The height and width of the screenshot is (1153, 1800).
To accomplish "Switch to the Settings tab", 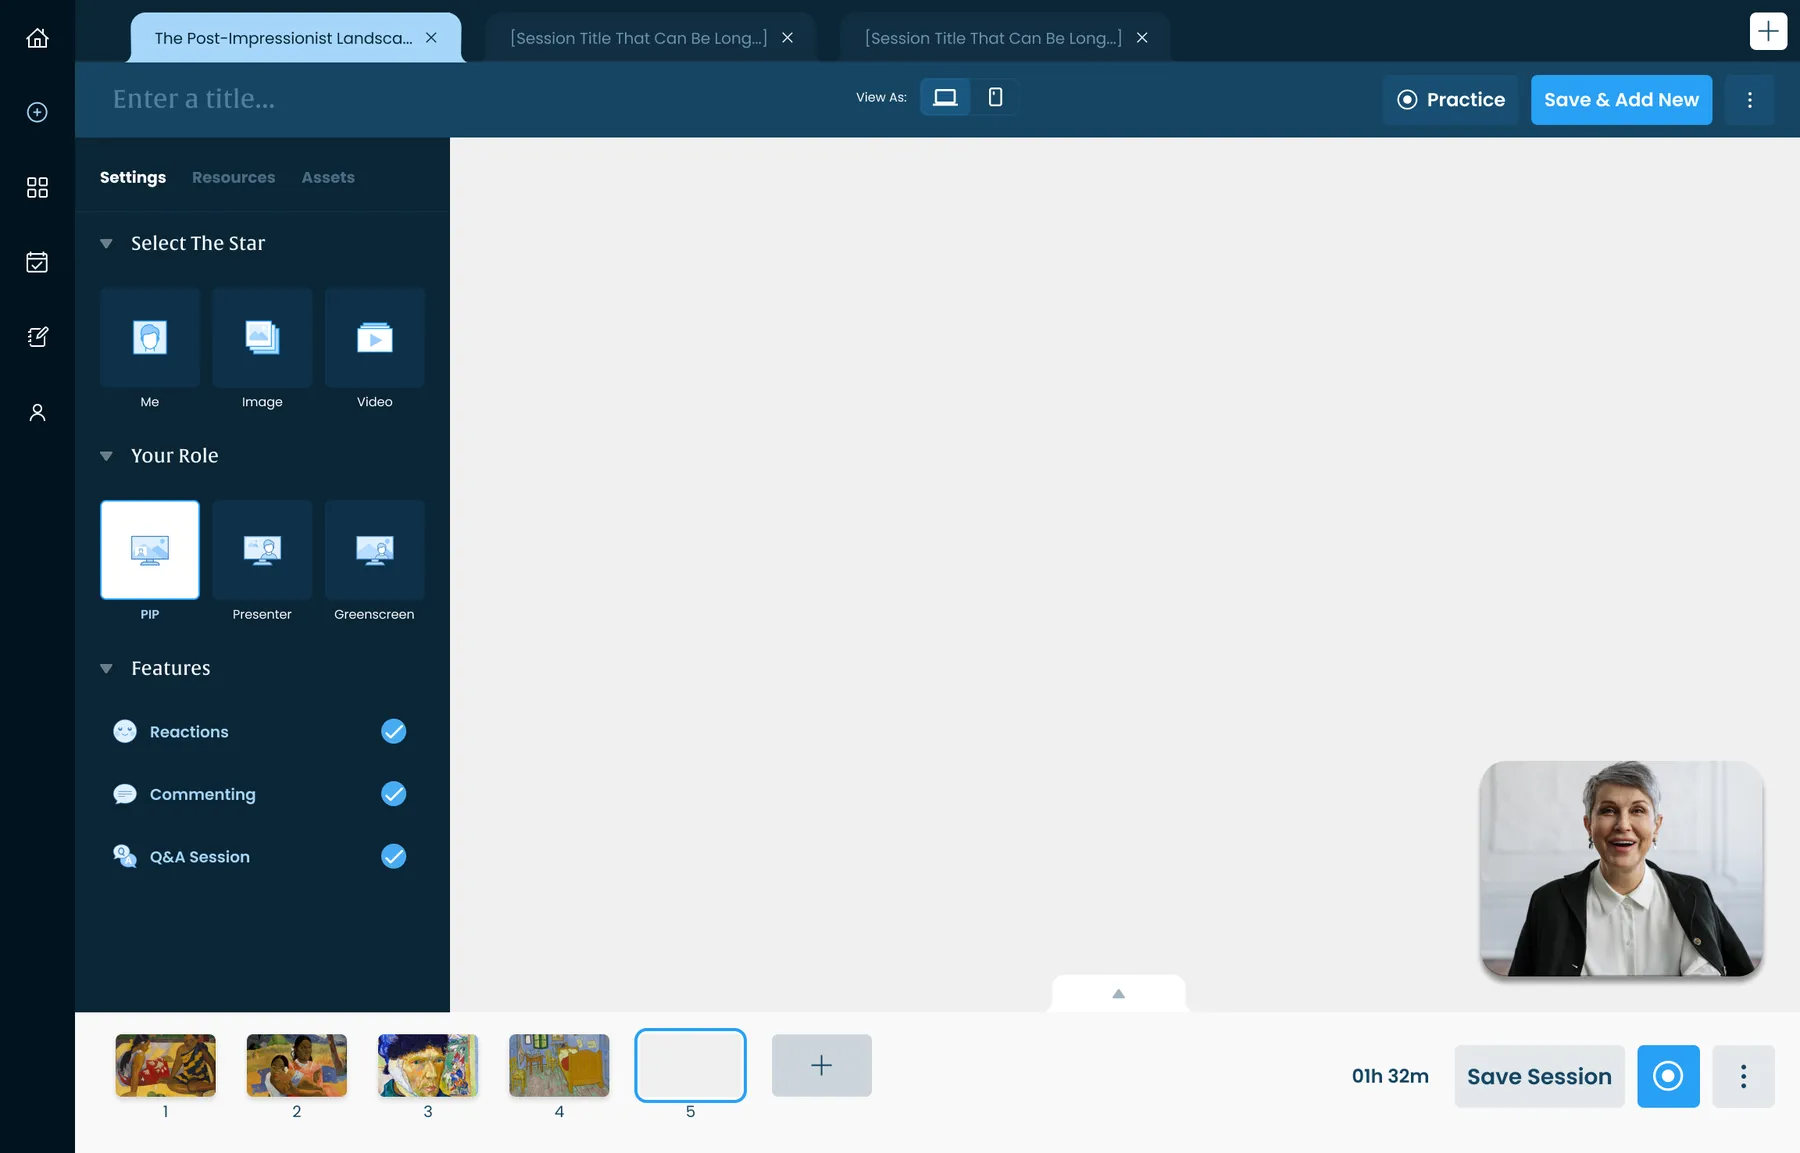I will [x=133, y=177].
